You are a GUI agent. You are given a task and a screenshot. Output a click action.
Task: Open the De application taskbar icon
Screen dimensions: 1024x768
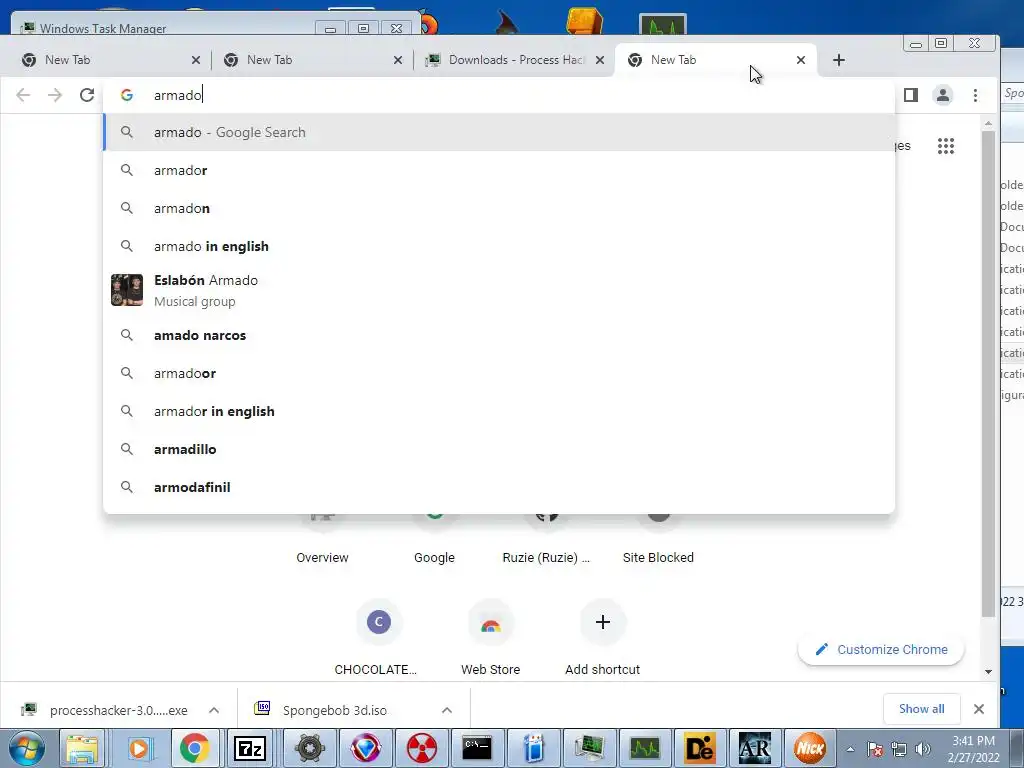pyautogui.click(x=699, y=748)
